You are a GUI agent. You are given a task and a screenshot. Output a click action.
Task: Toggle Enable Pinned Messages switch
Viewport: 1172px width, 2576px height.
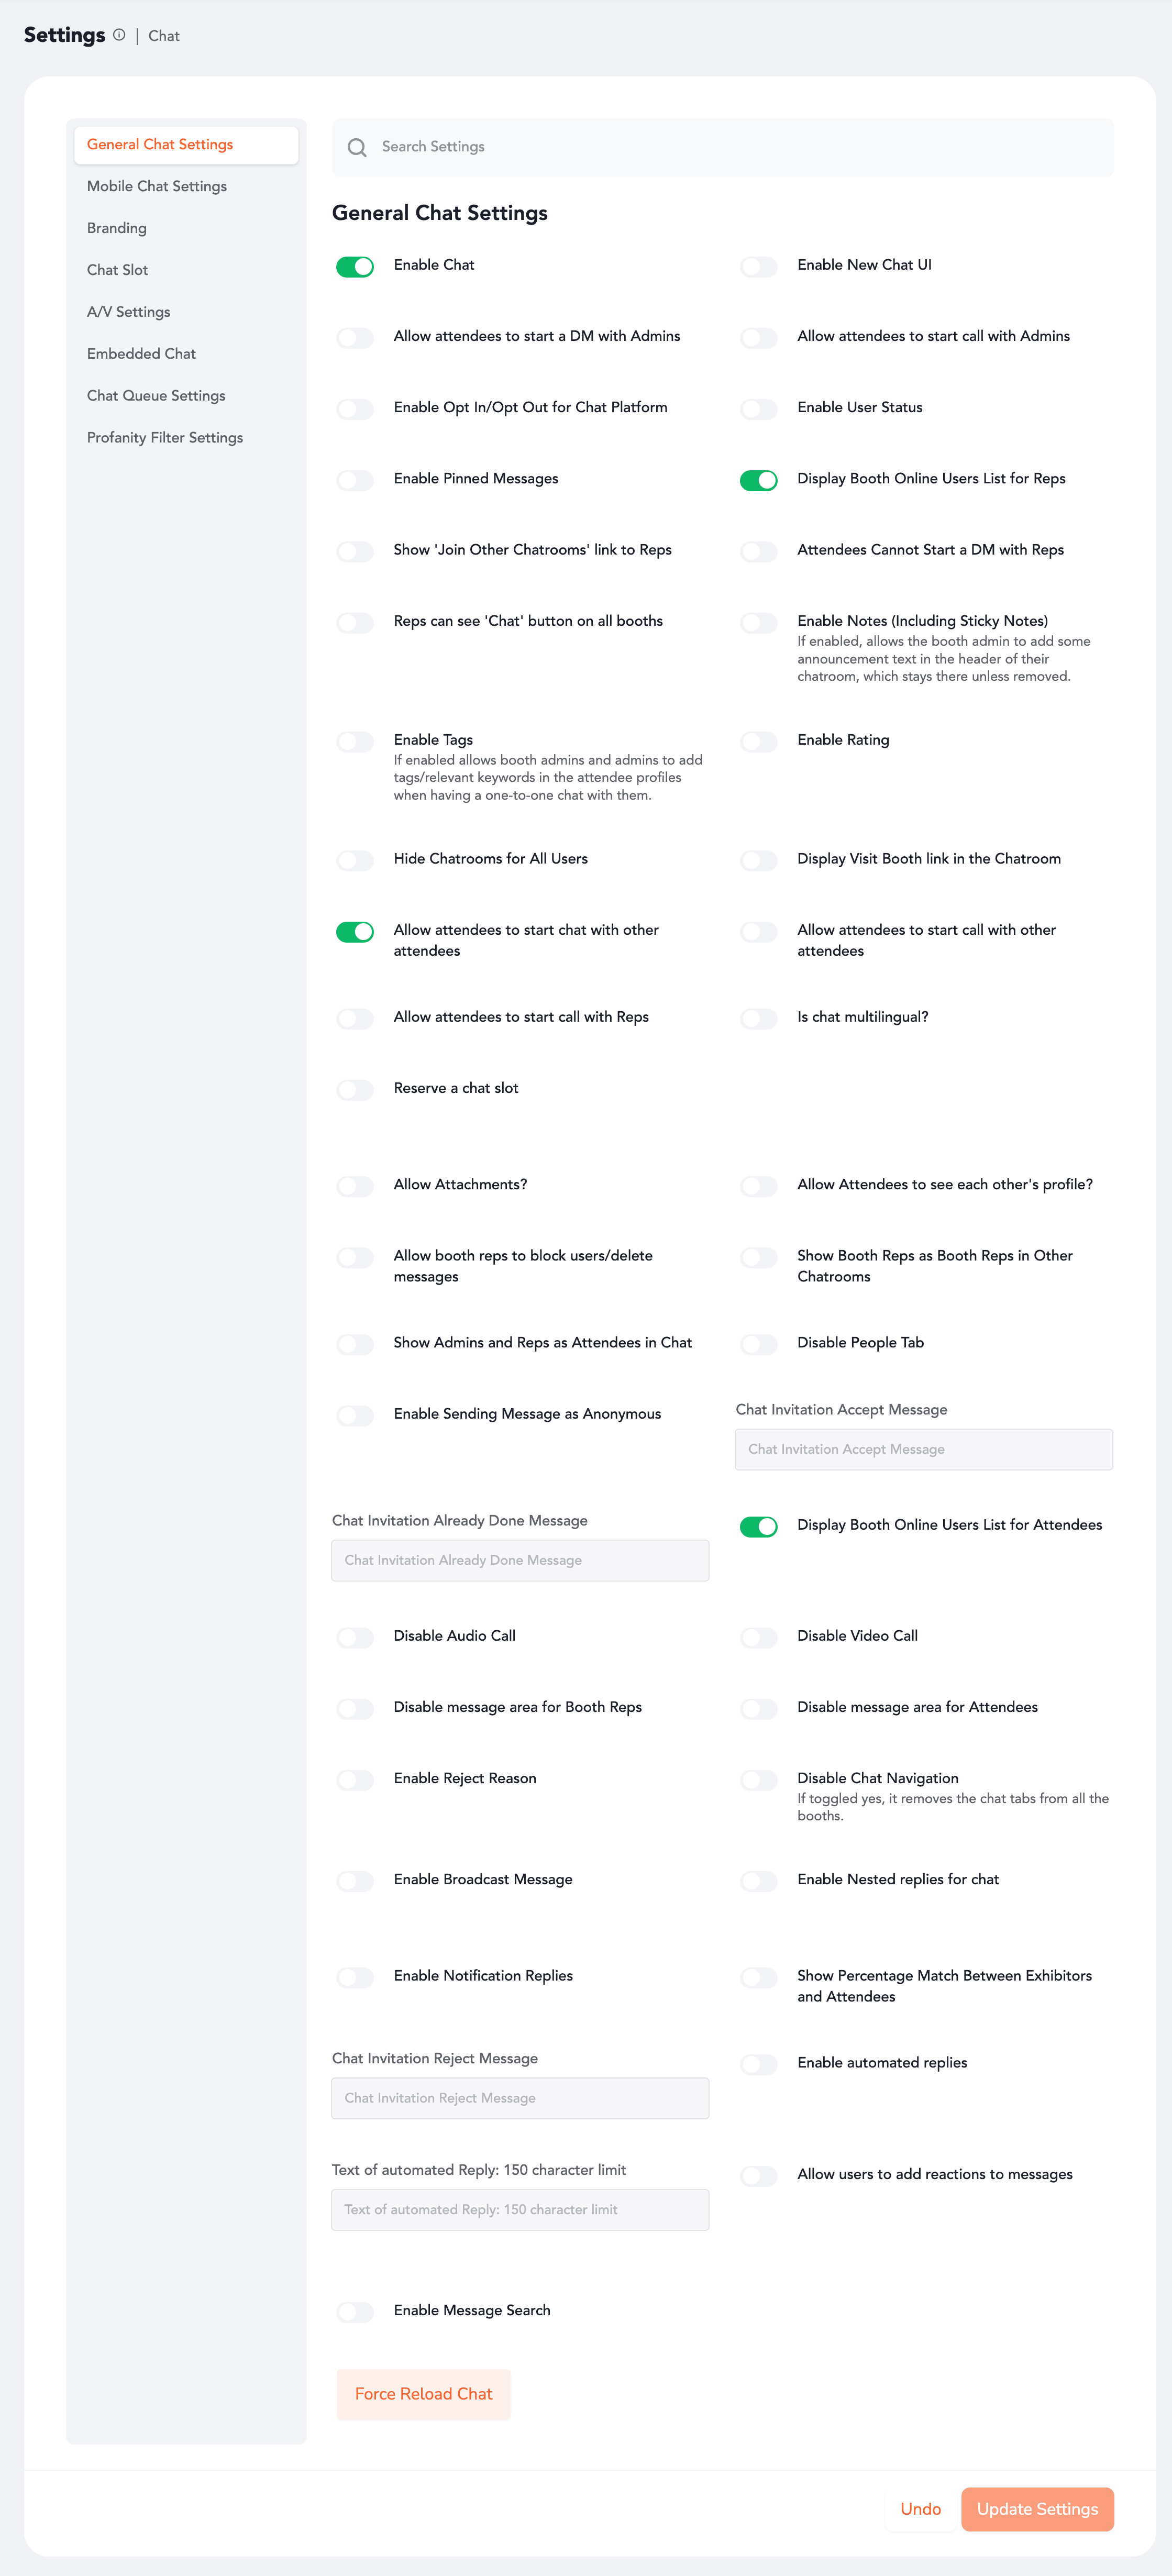tap(355, 480)
